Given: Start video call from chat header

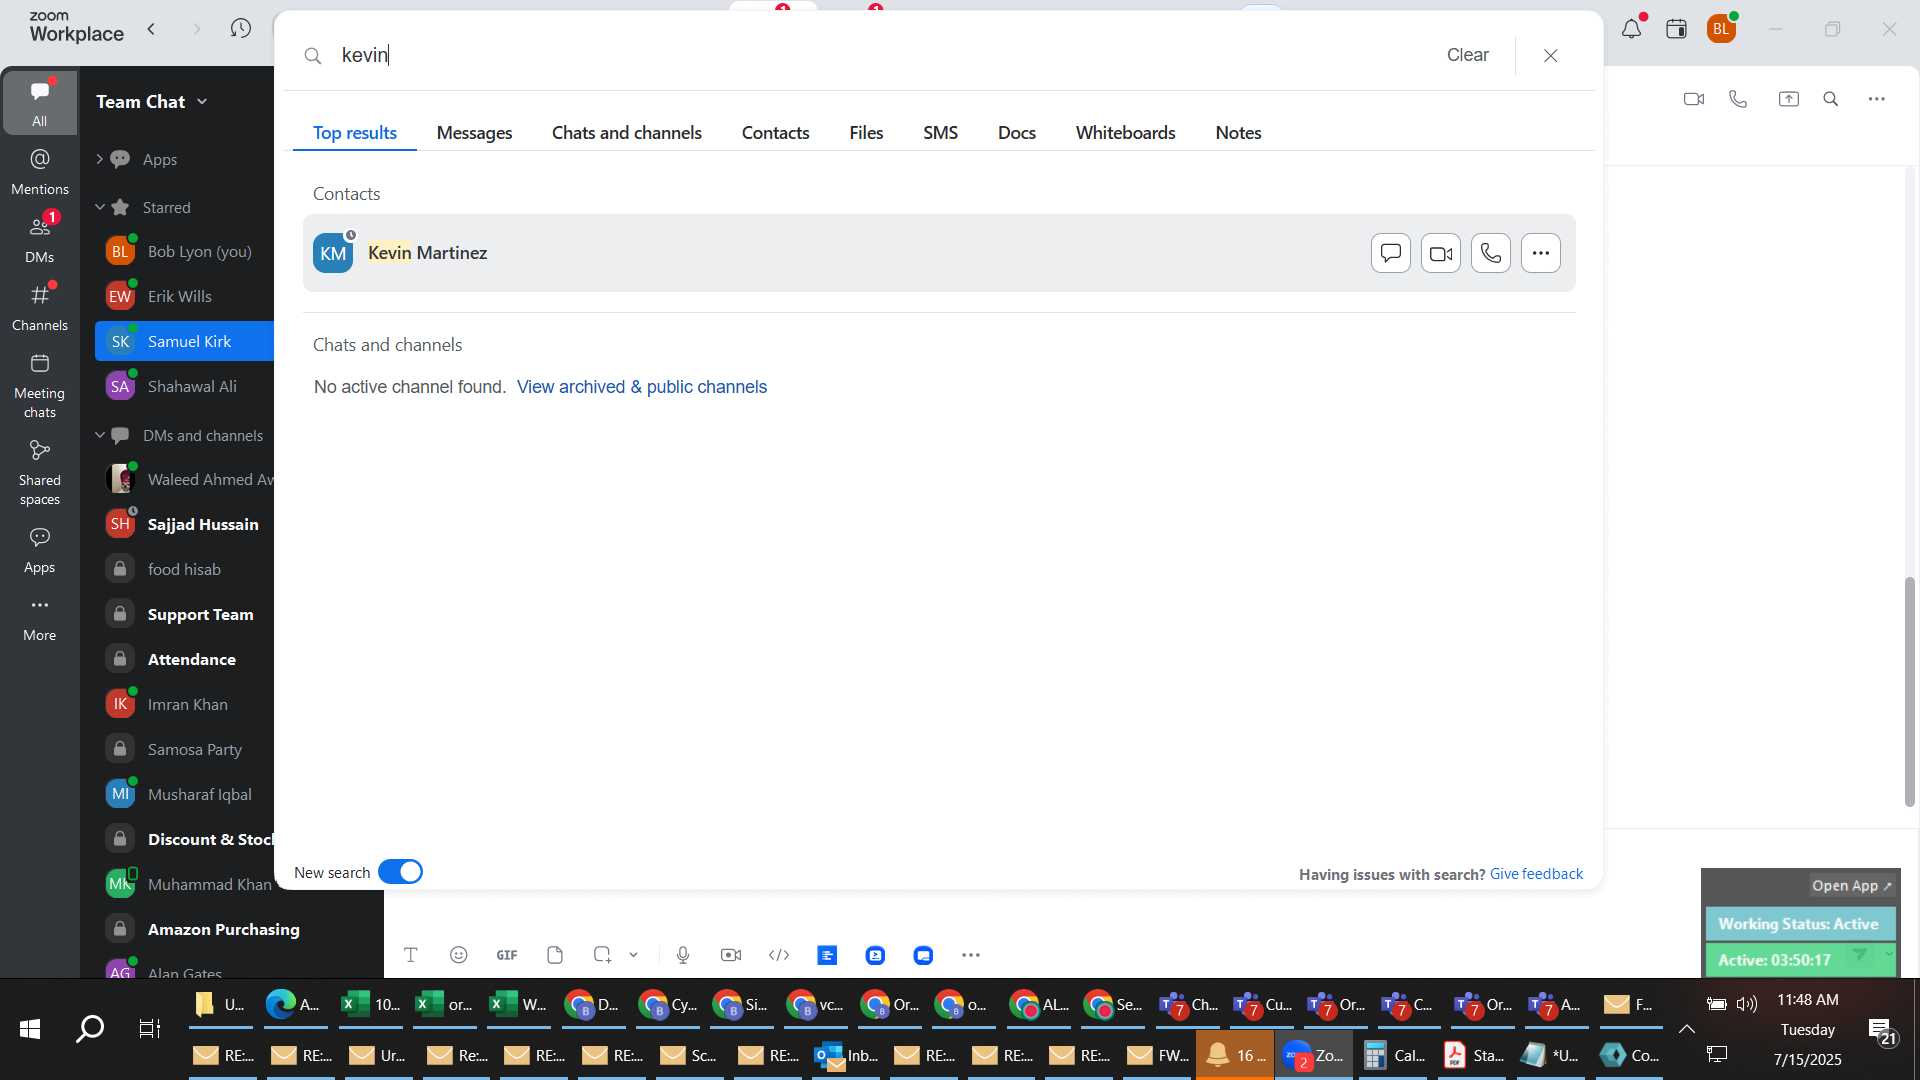Looking at the screenshot, I should 1693,99.
